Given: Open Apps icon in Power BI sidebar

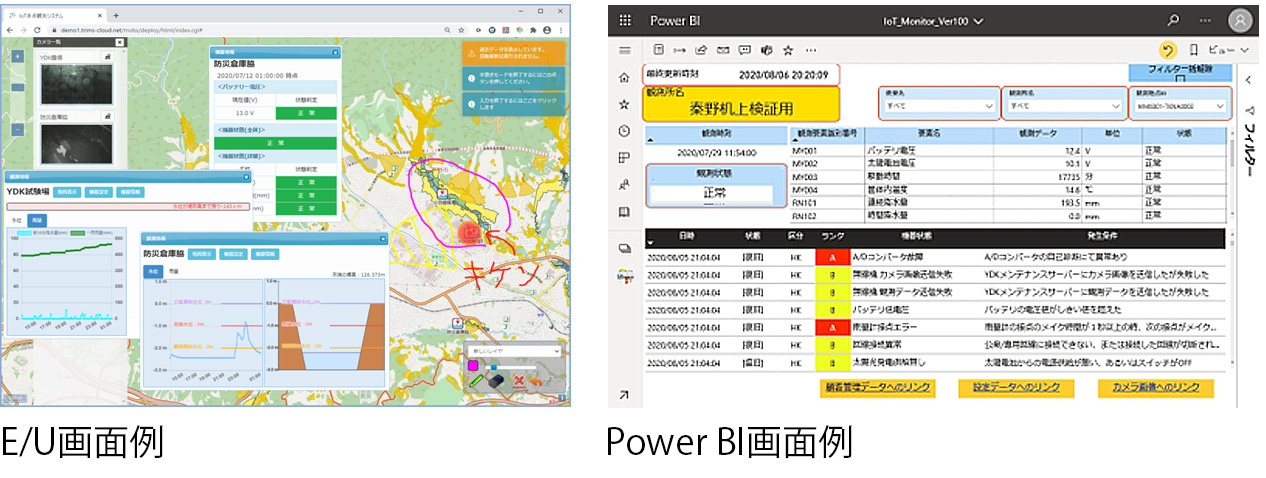Looking at the screenshot, I should 625,158.
